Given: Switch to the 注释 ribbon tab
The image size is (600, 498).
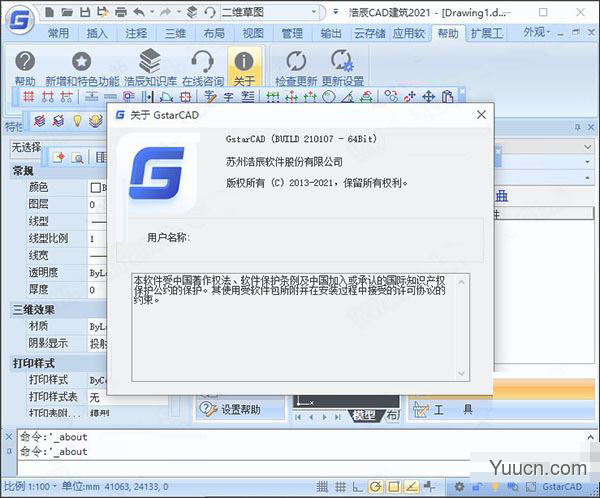Looking at the screenshot, I should click(x=136, y=34).
